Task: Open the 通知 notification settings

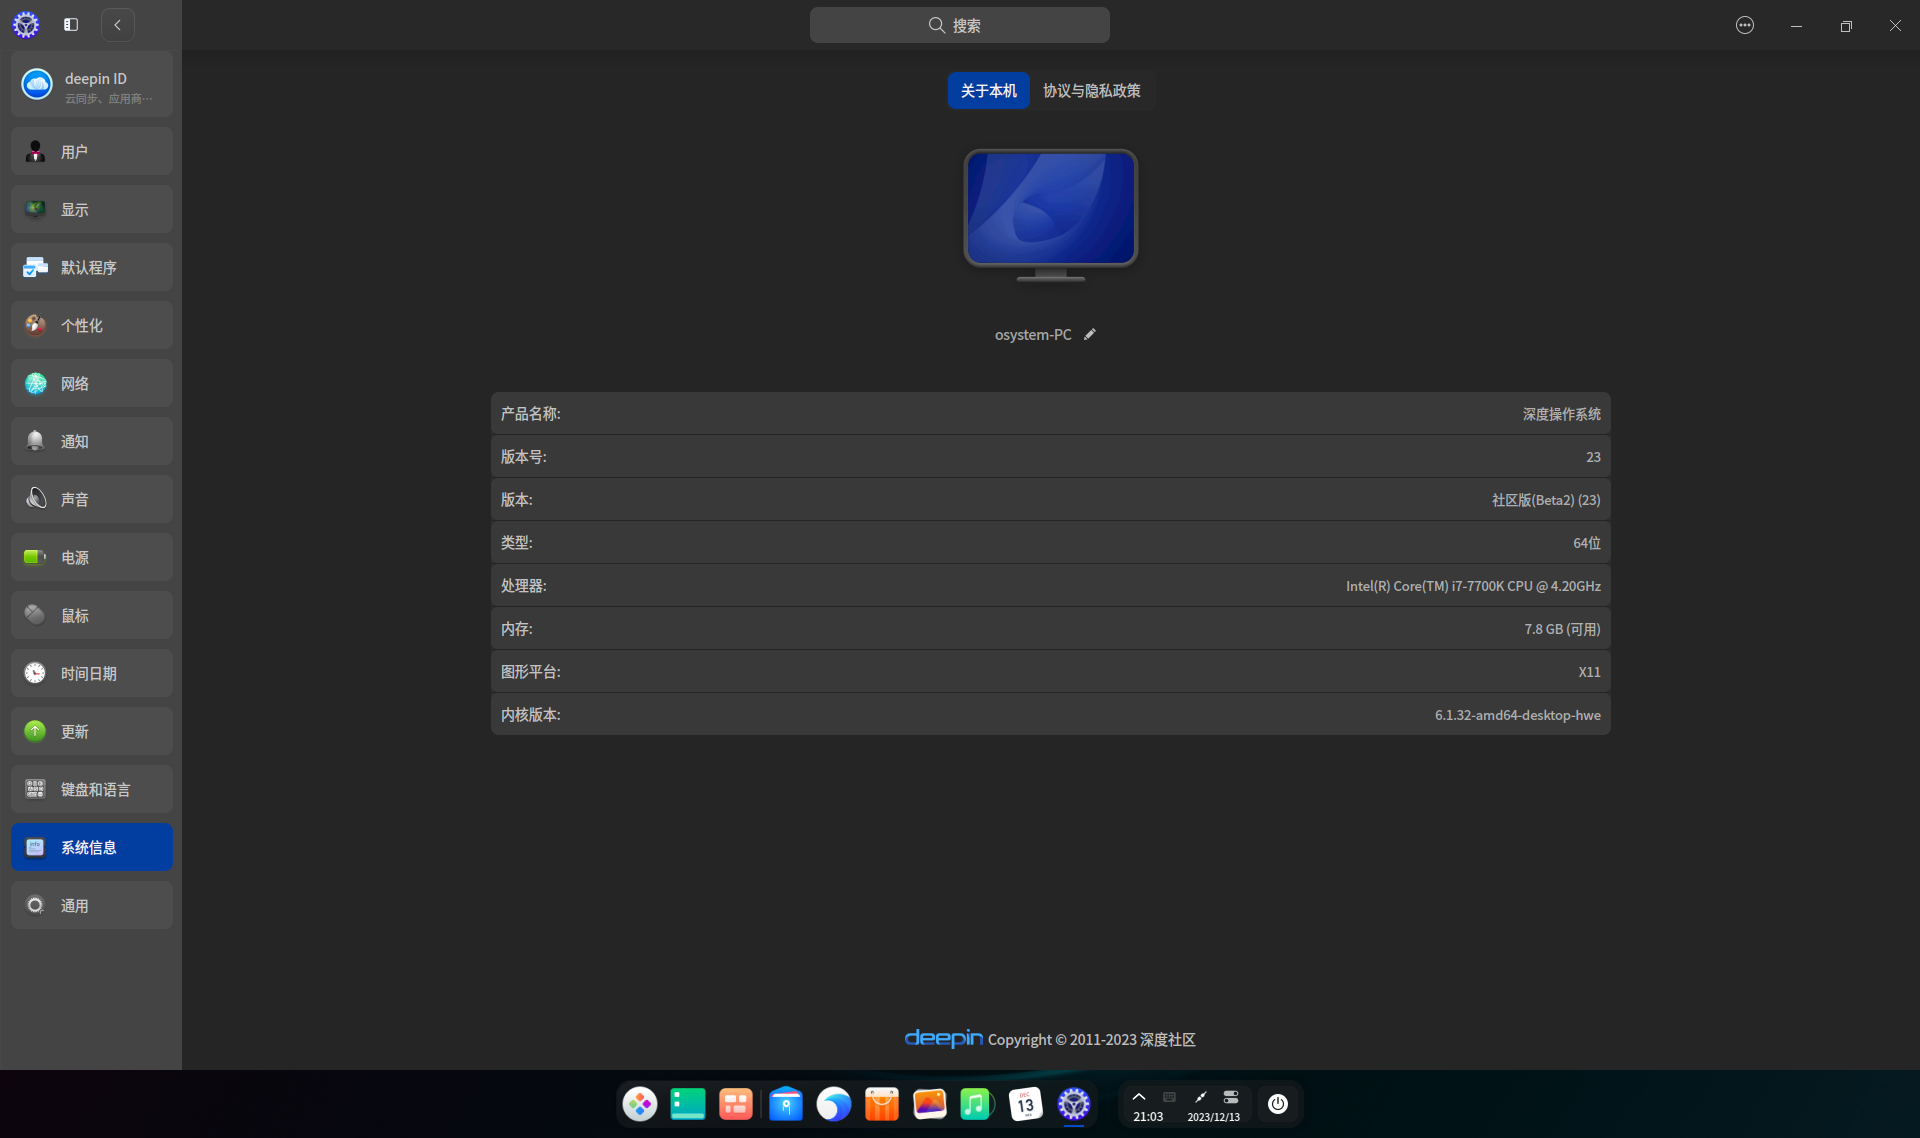Action: pyautogui.click(x=92, y=441)
